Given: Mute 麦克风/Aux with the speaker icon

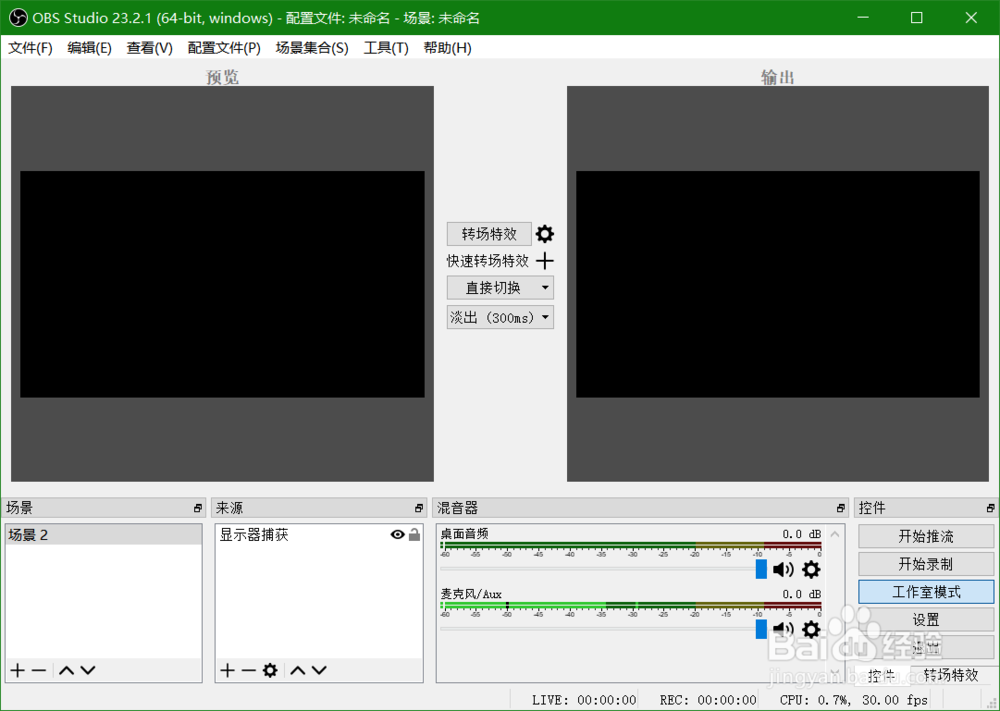Looking at the screenshot, I should point(783,629).
